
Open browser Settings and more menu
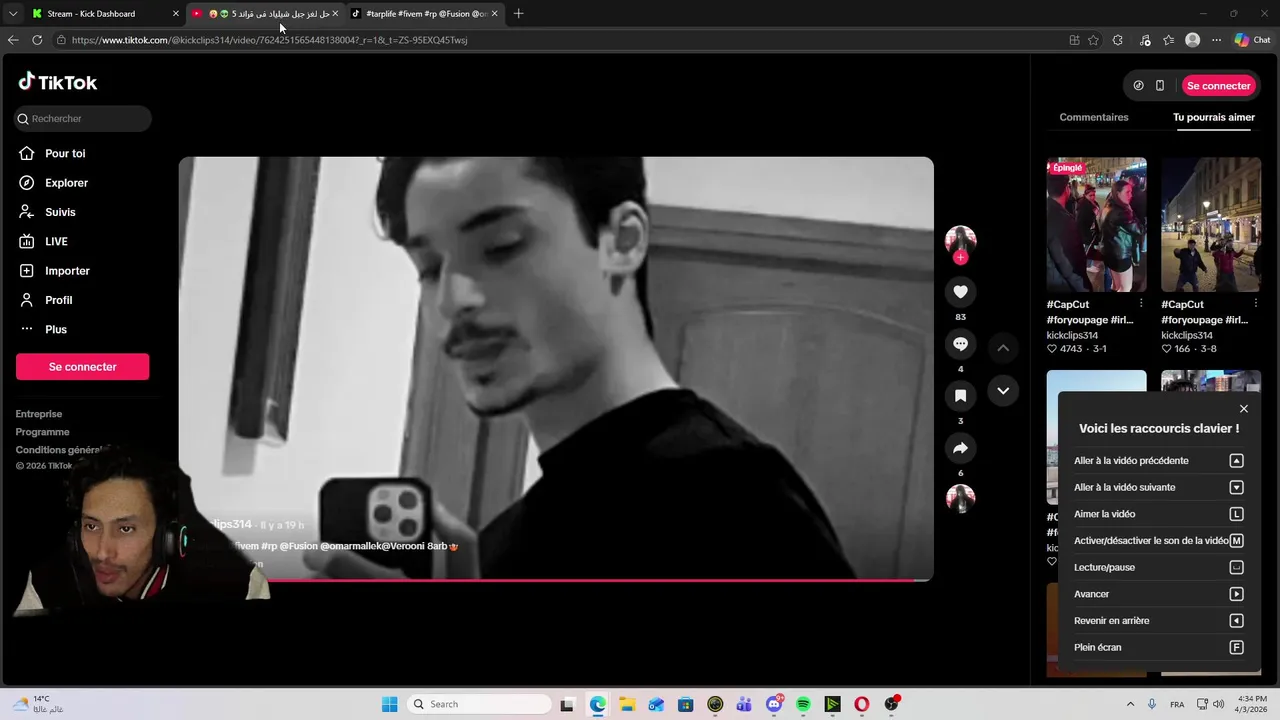[1216, 40]
